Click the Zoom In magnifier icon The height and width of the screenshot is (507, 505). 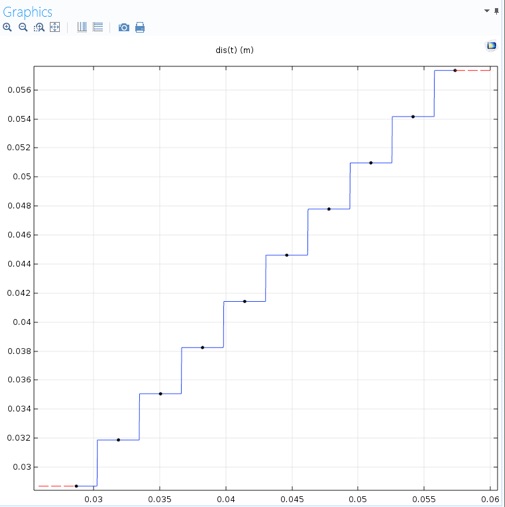pyautogui.click(x=7, y=27)
